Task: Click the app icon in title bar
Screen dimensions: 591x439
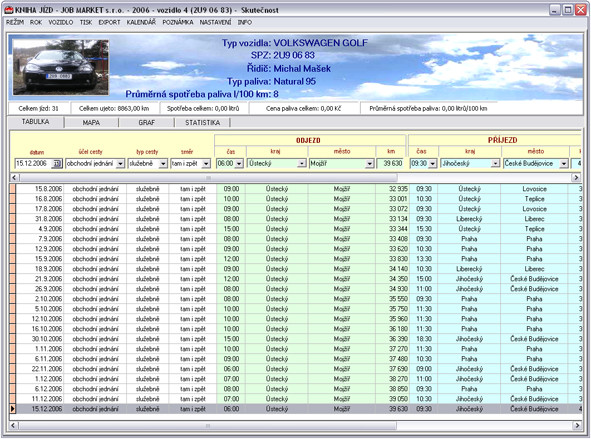Action: click(9, 10)
